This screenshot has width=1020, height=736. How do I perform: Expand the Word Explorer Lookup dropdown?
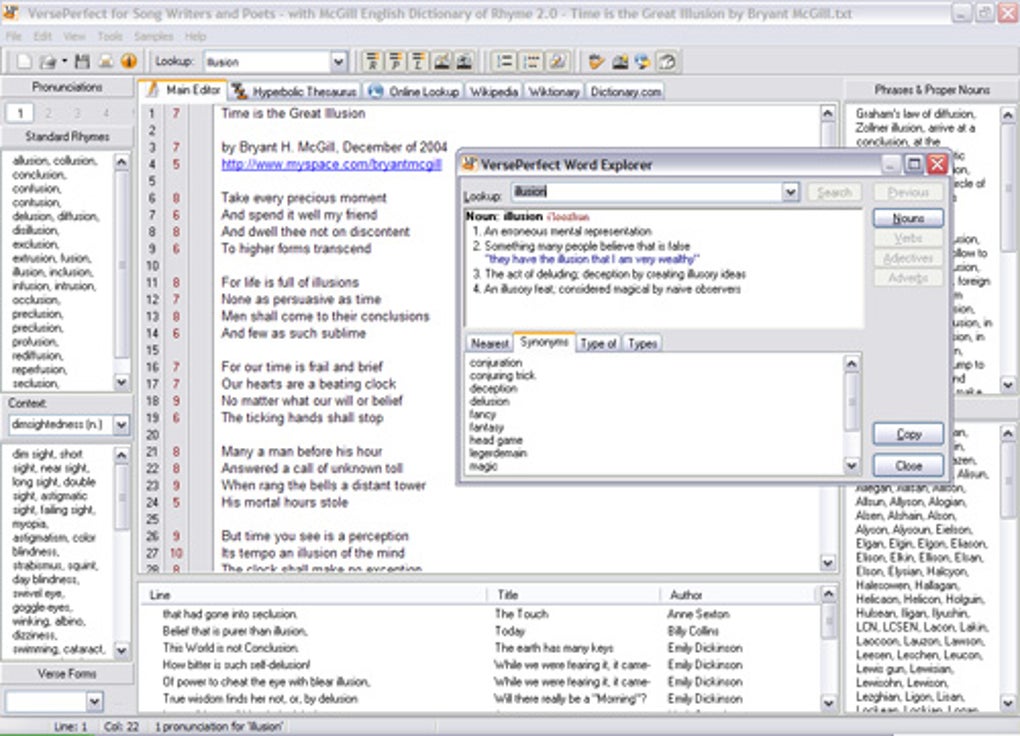point(790,191)
